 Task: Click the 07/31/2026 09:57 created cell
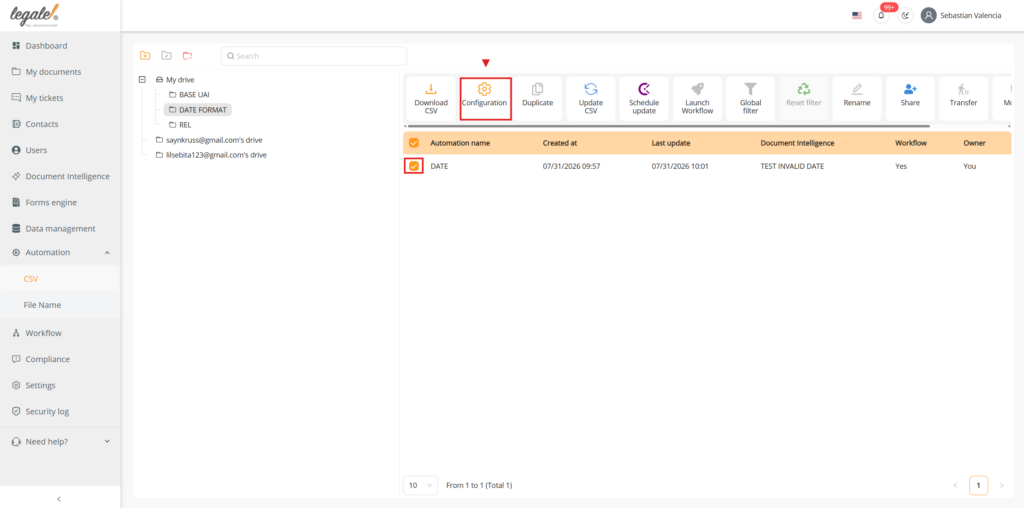click(571, 167)
